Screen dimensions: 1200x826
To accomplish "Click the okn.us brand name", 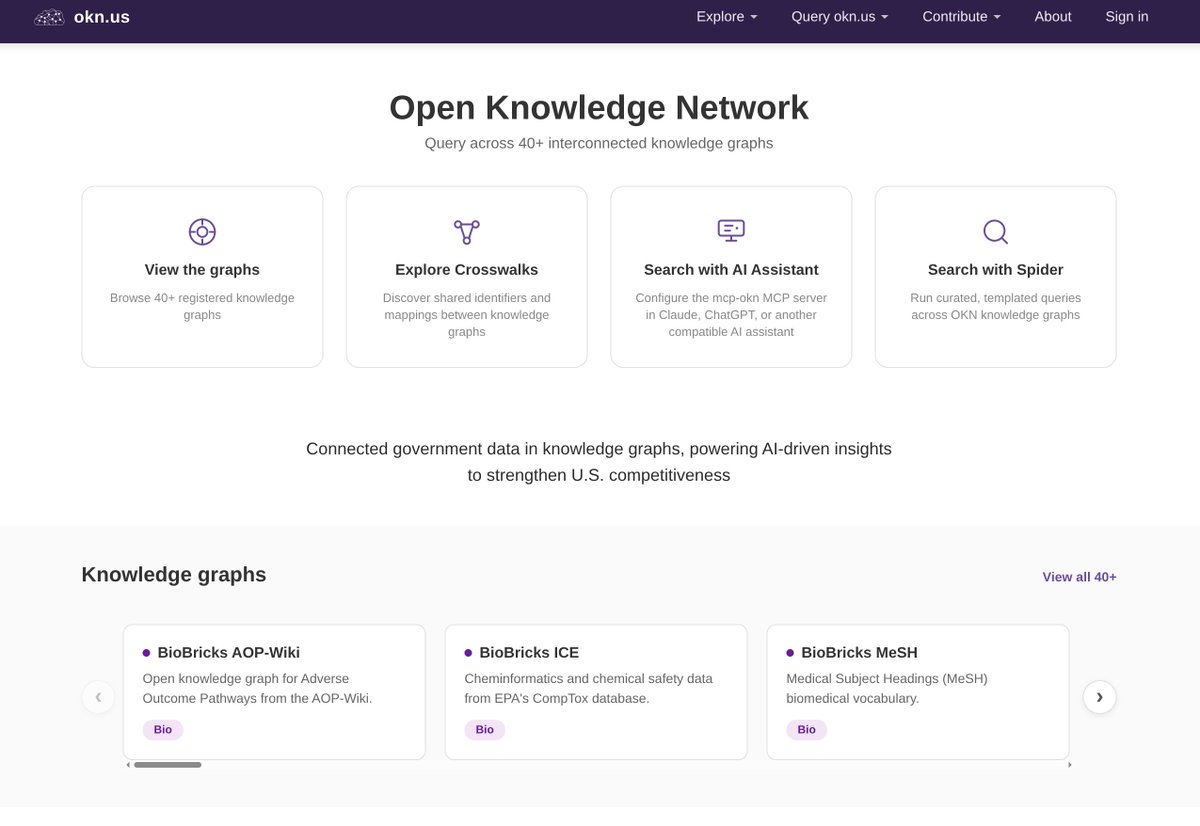I will pos(101,17).
